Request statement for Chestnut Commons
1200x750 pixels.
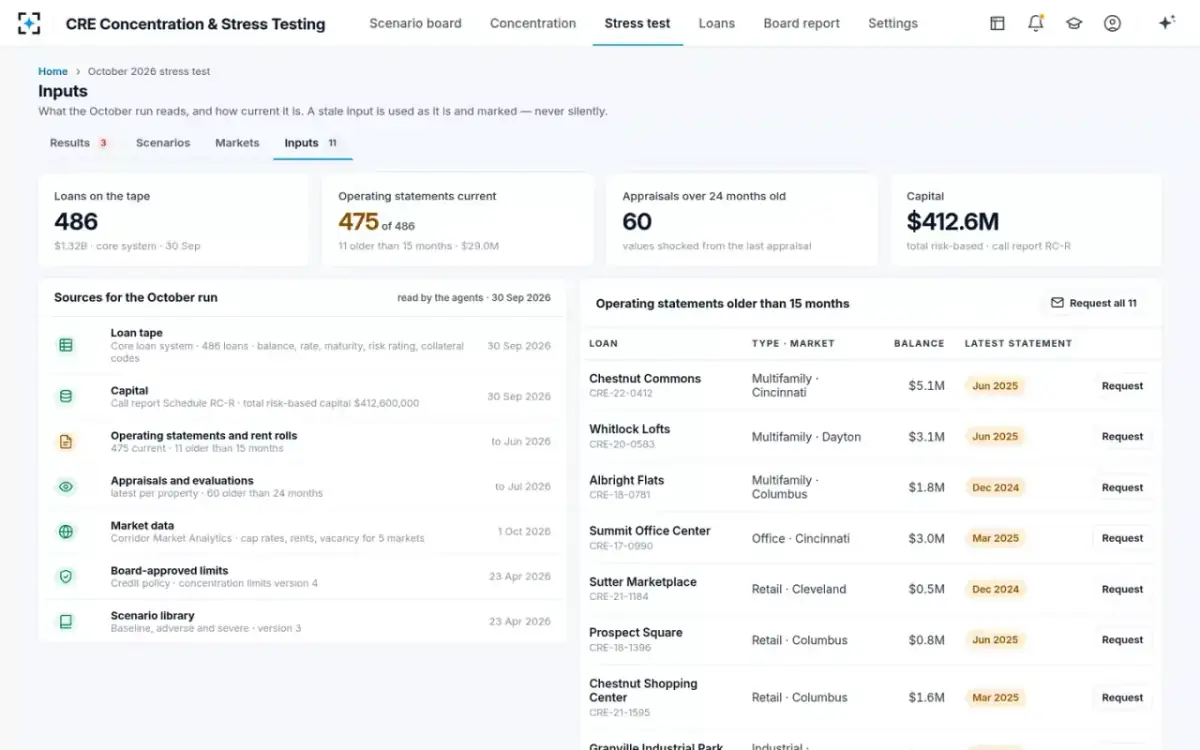tap(1122, 386)
